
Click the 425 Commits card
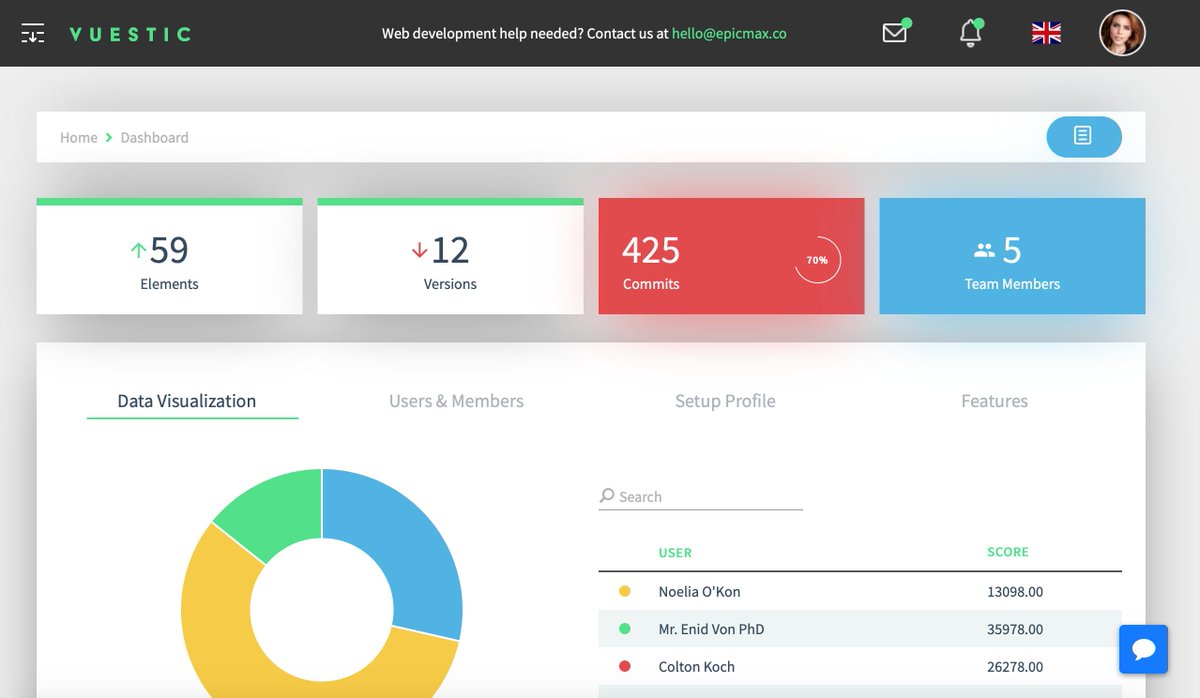731,256
